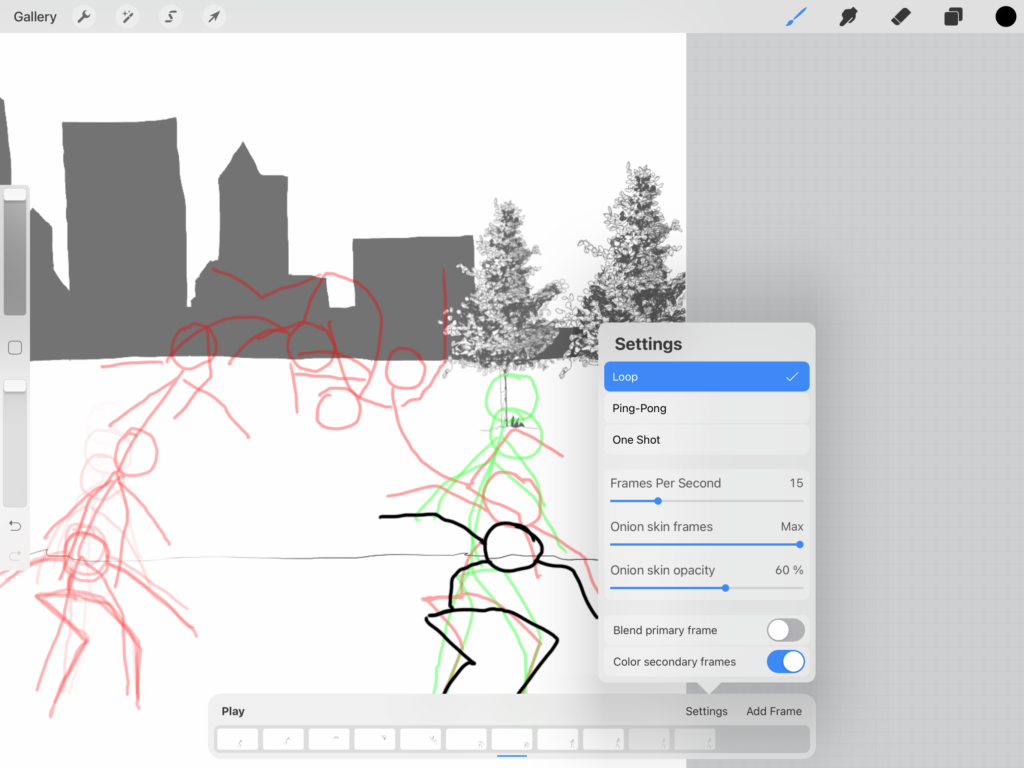This screenshot has height=768, width=1024.
Task: Choose One Shot playback mode
Action: click(x=706, y=440)
